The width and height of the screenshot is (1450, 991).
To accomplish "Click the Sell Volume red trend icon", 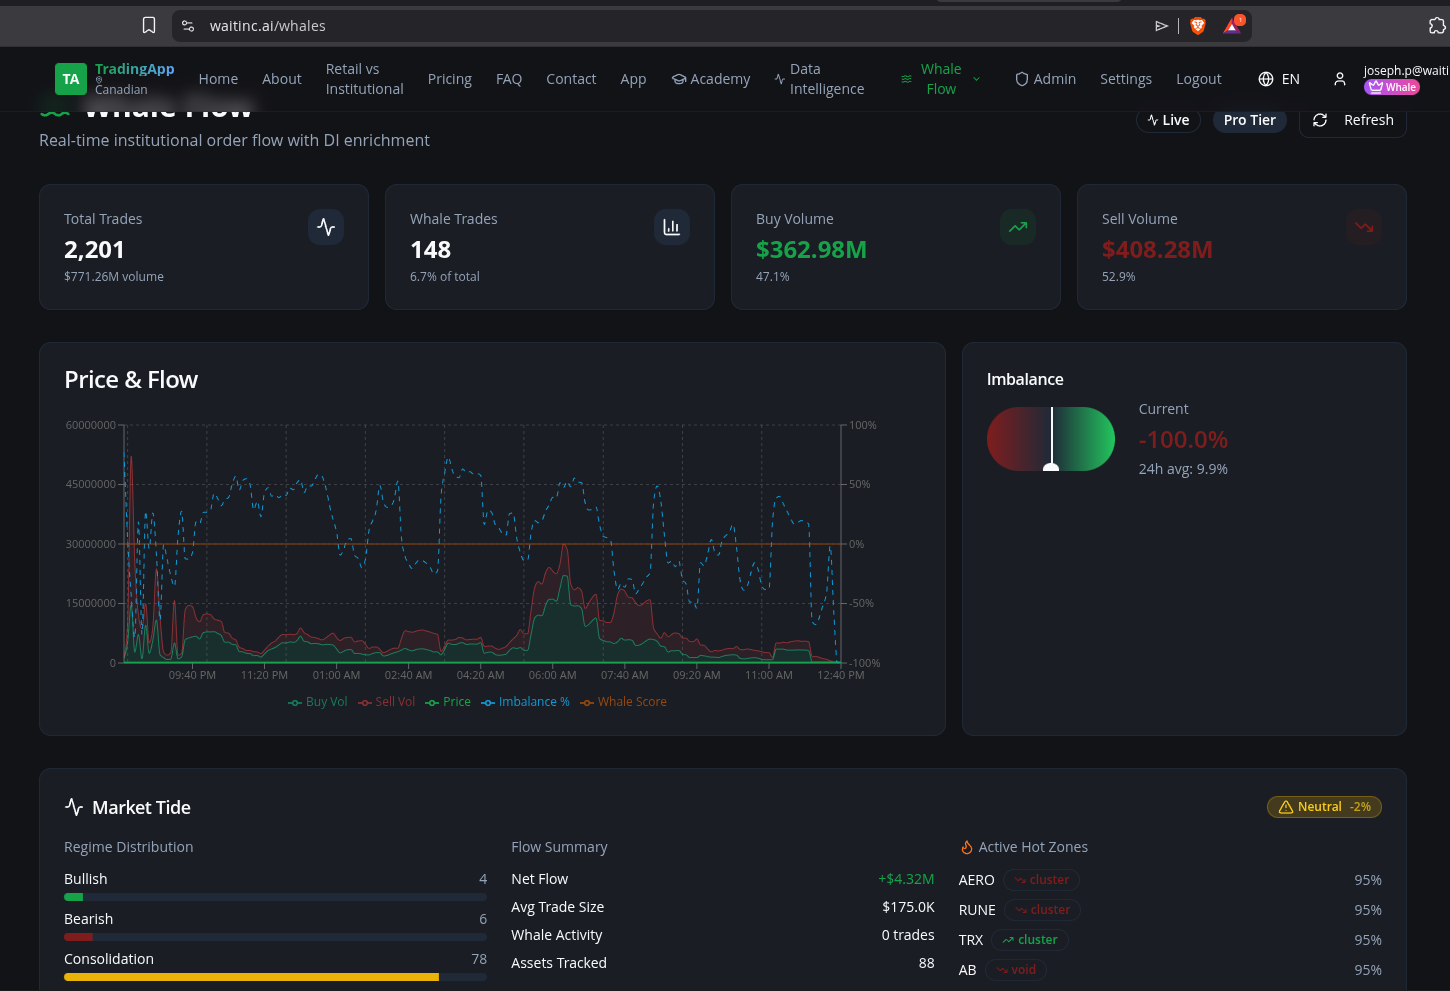I will [x=1363, y=227].
